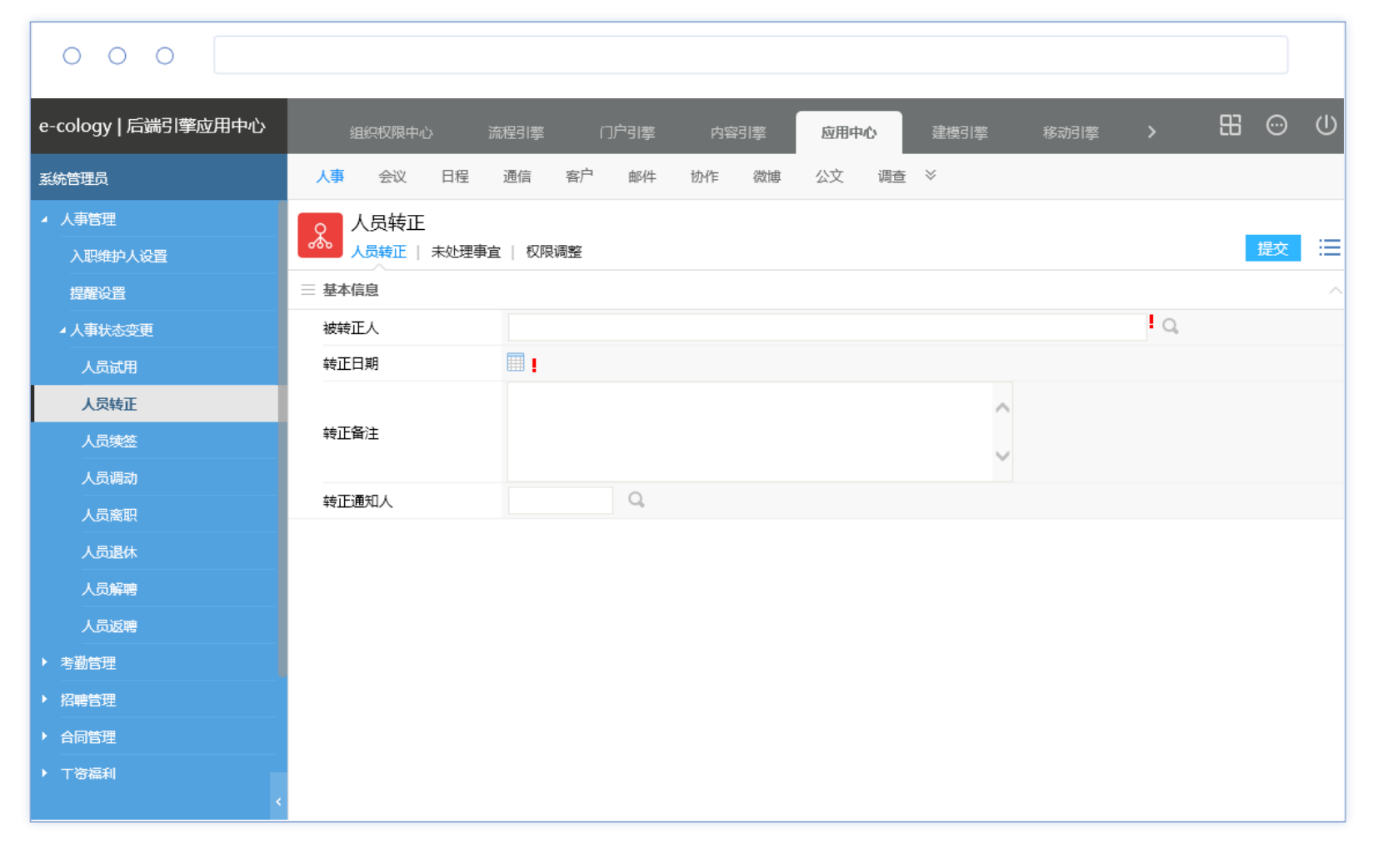The height and width of the screenshot is (858, 1383).
Task: Collapse the 基本信息 section
Action: click(x=1335, y=290)
